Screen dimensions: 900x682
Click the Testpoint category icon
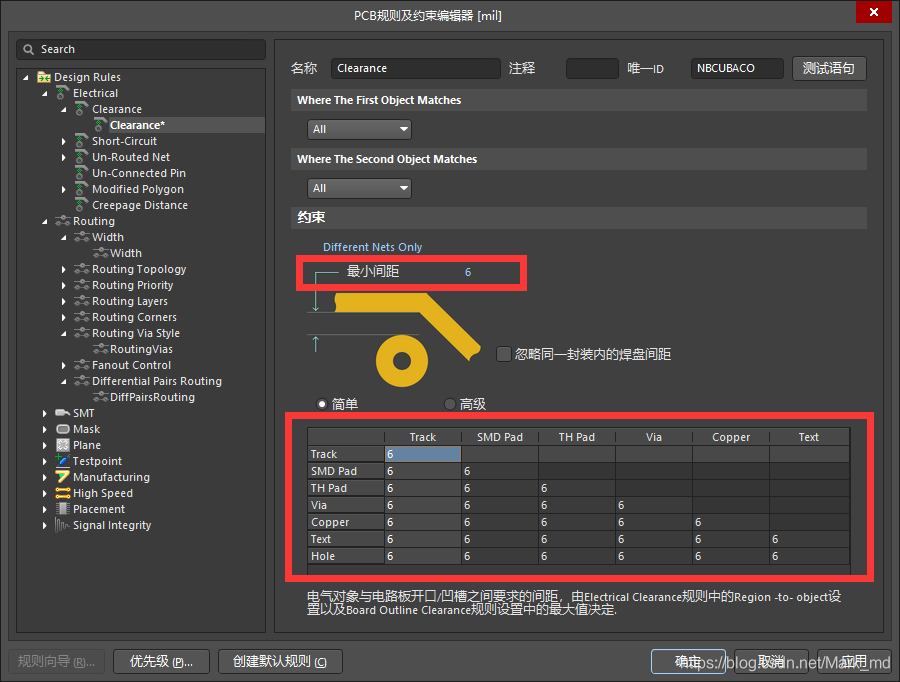pos(63,461)
